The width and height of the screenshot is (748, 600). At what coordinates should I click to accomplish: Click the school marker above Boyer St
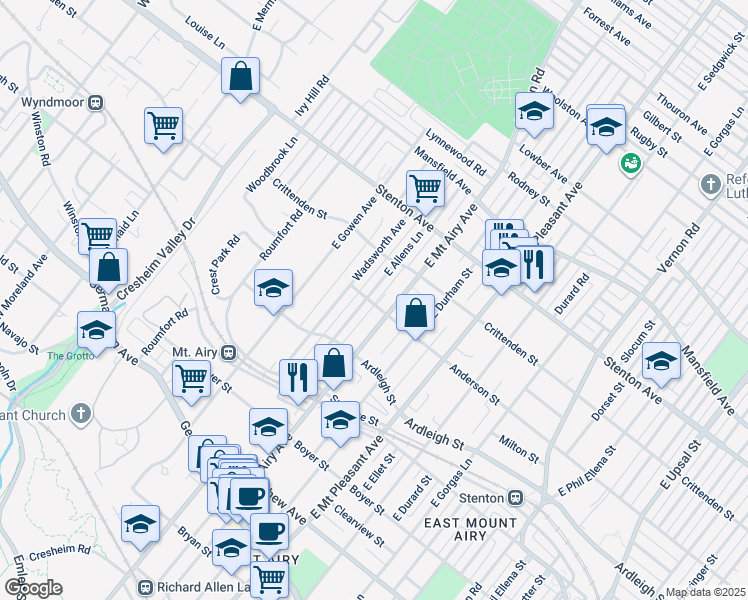[x=269, y=427]
